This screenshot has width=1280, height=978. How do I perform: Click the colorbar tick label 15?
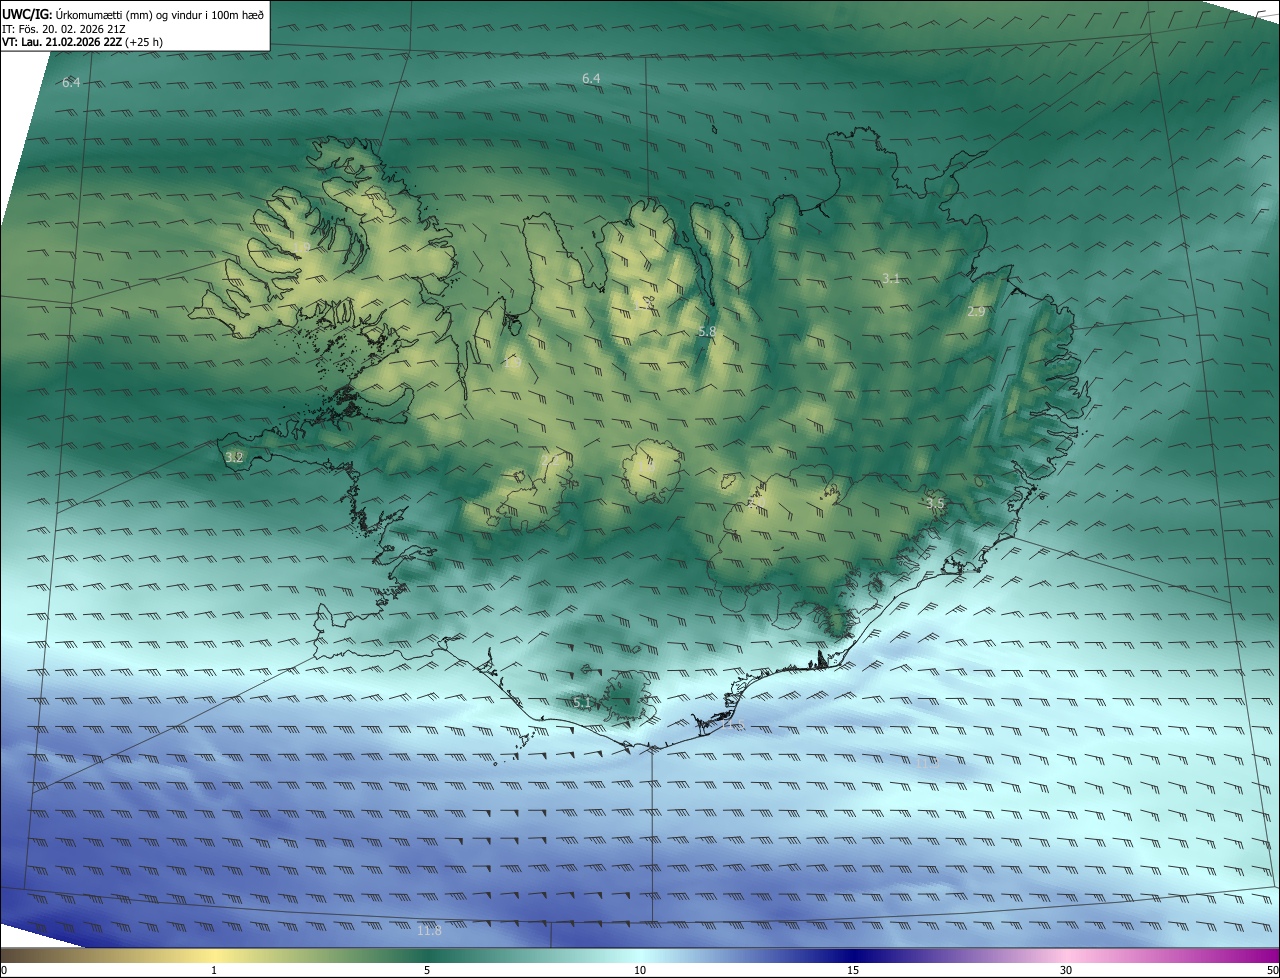(x=853, y=970)
